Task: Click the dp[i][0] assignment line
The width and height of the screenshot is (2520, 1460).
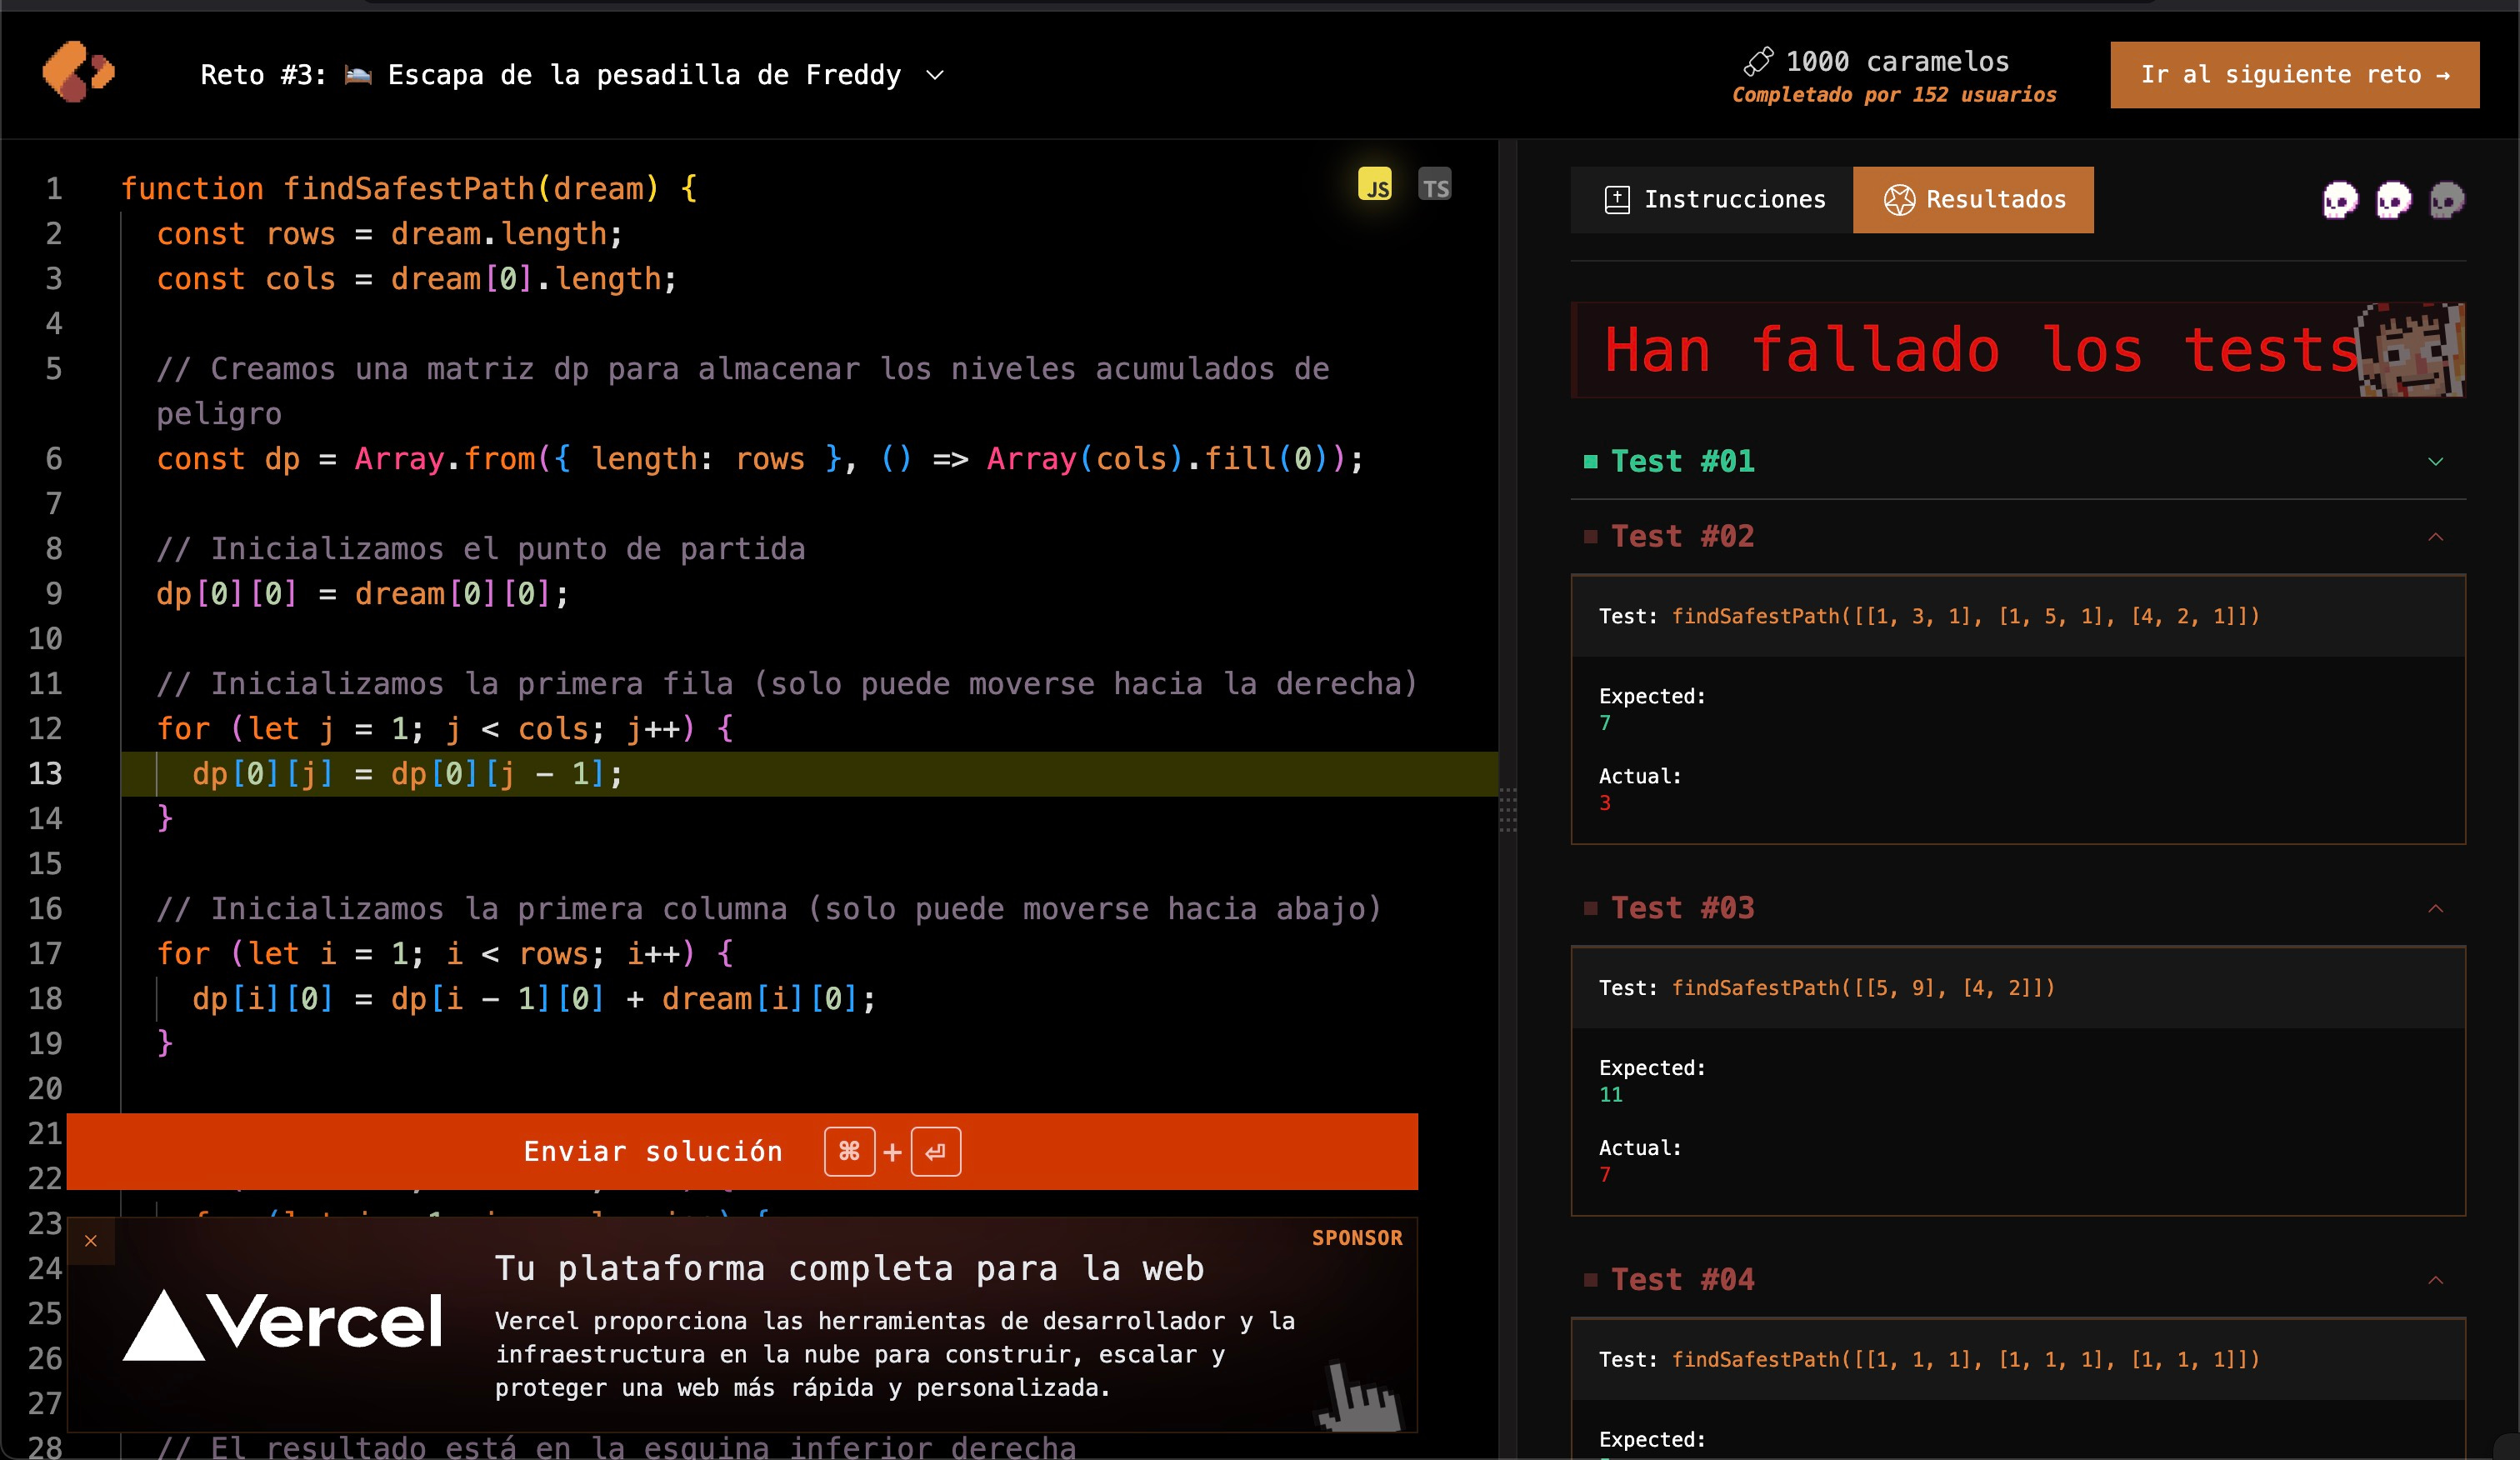Action: [534, 998]
